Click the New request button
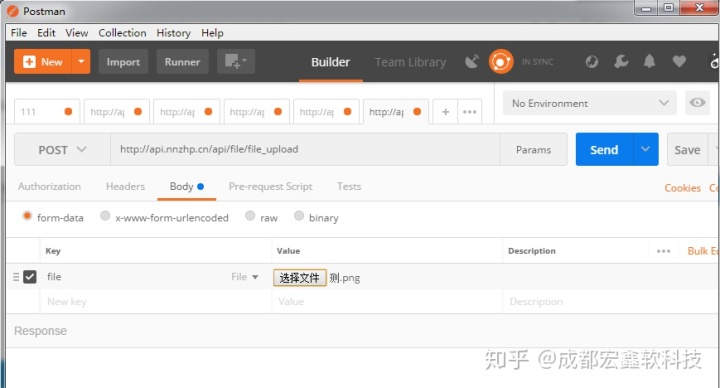Image resolution: width=720 pixels, height=388 pixels. click(43, 62)
